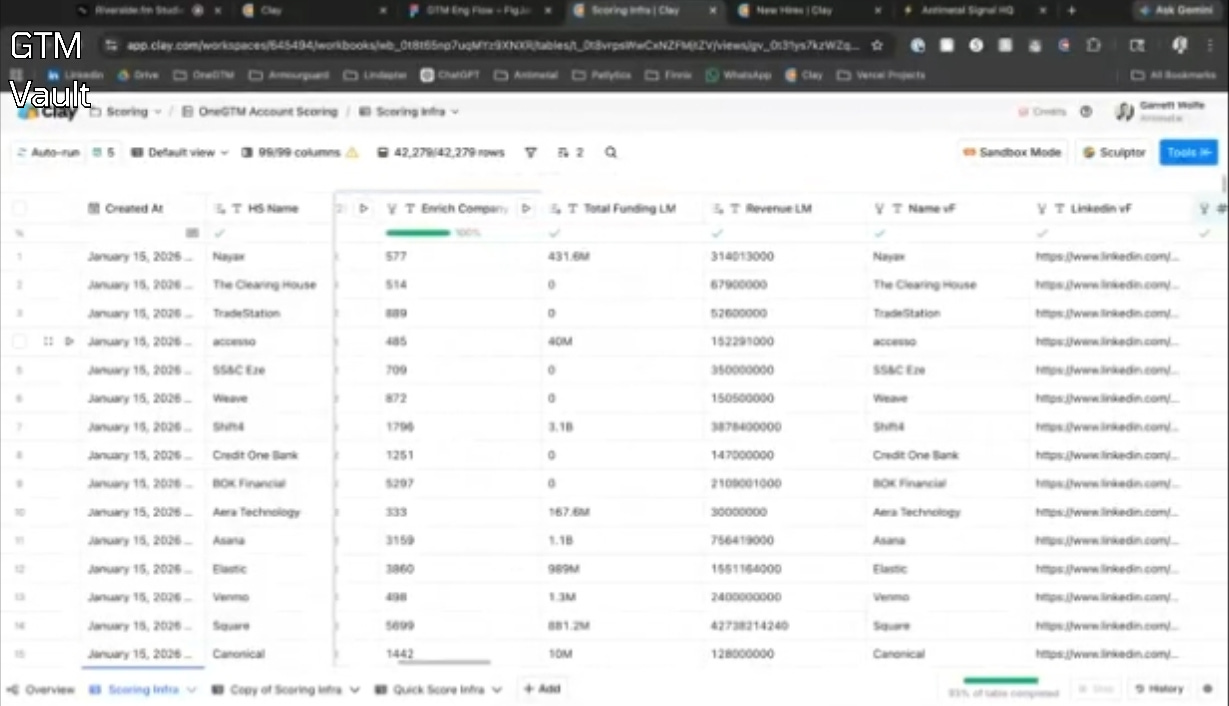Viewport: 1229px width, 706px height.
Task: Add a new table with Add button
Action: point(541,689)
